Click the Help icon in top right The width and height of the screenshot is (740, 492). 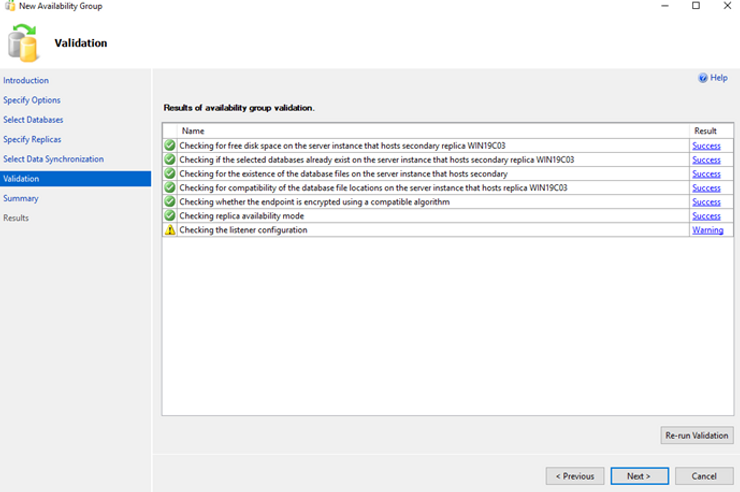[703, 78]
